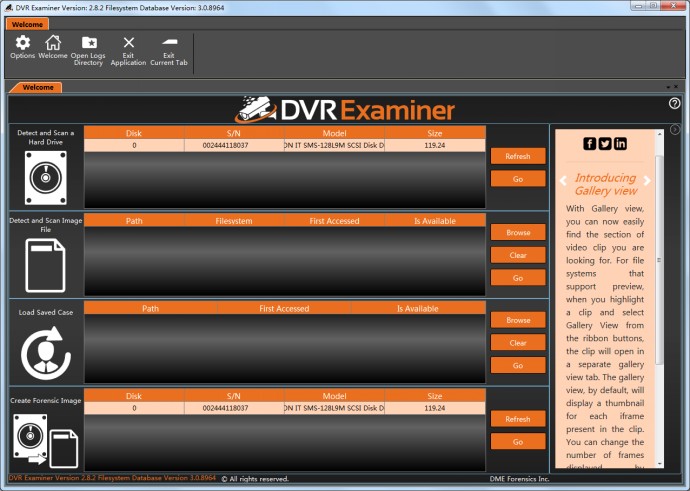Select the Welcome ribbon tab
The width and height of the screenshot is (690, 491).
pos(27,24)
